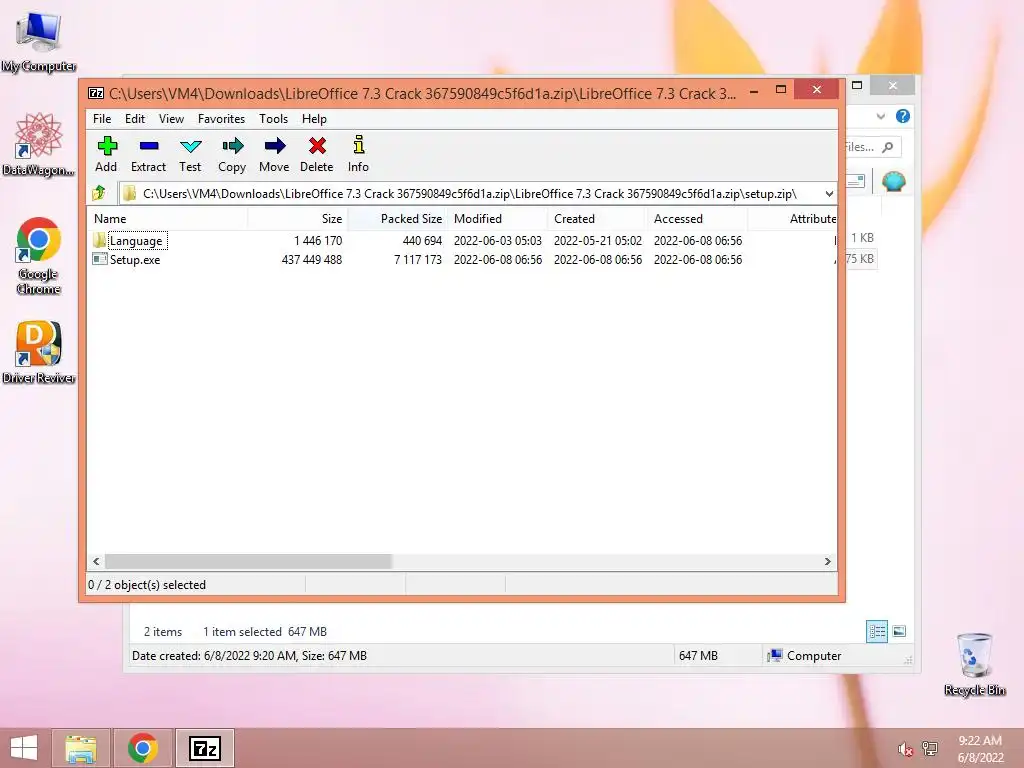
Task: Click Language size value 1 446 170
Action: pos(317,240)
